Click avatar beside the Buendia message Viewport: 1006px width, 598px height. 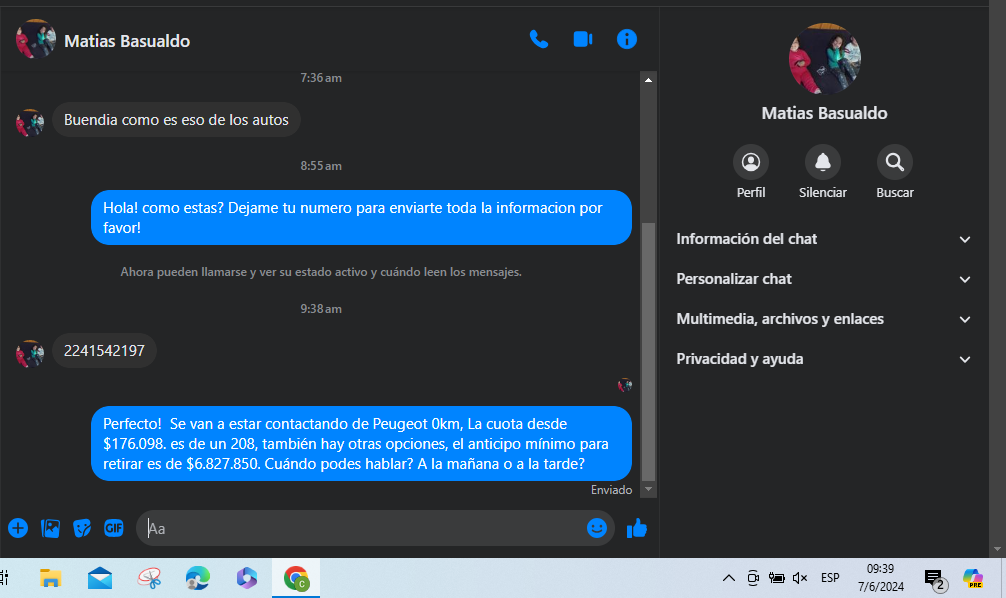click(30, 123)
